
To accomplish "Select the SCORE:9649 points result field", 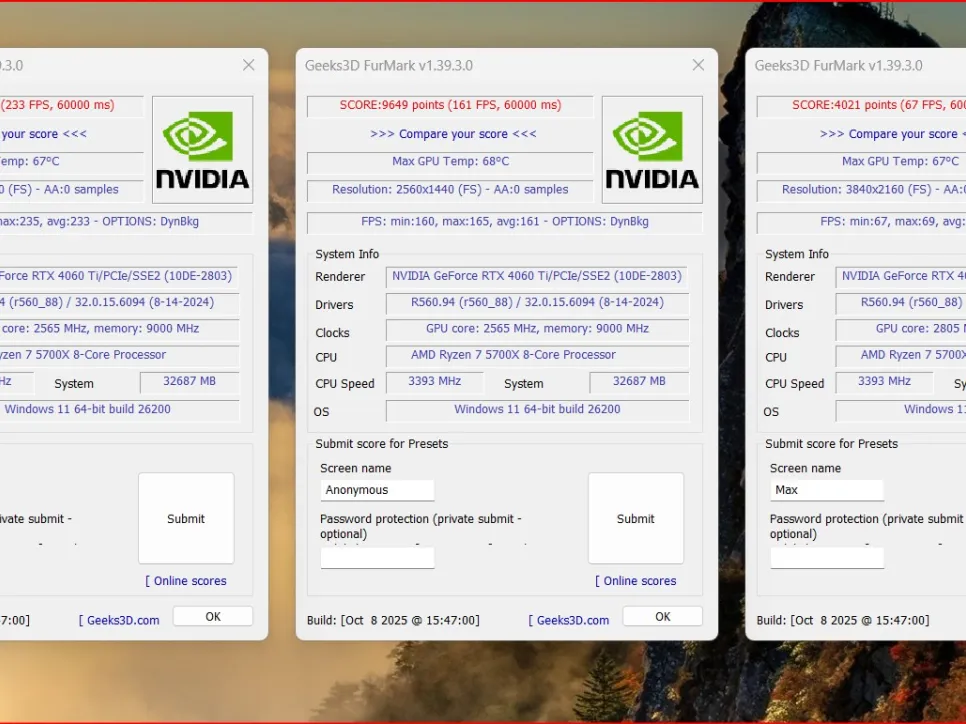I will tap(450, 106).
